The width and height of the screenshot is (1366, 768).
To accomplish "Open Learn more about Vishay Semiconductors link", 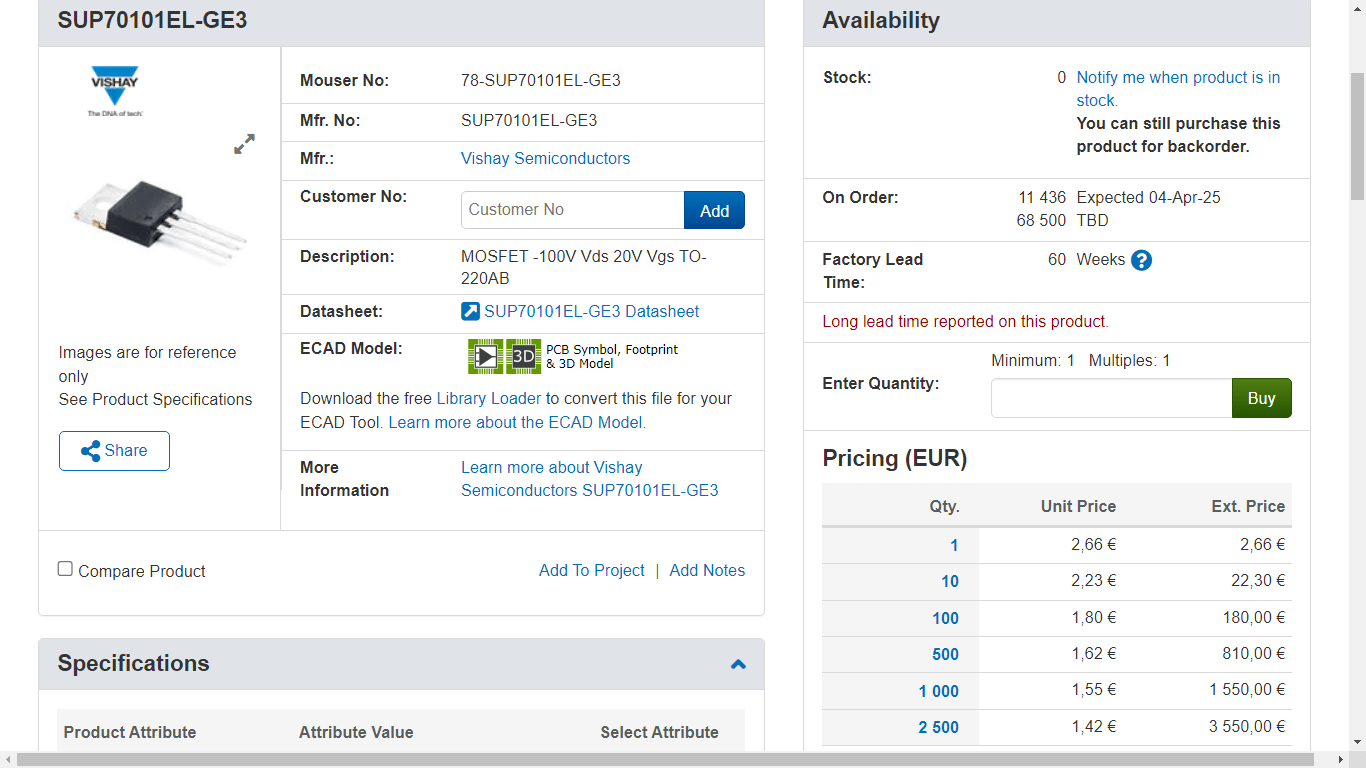I will 589,479.
